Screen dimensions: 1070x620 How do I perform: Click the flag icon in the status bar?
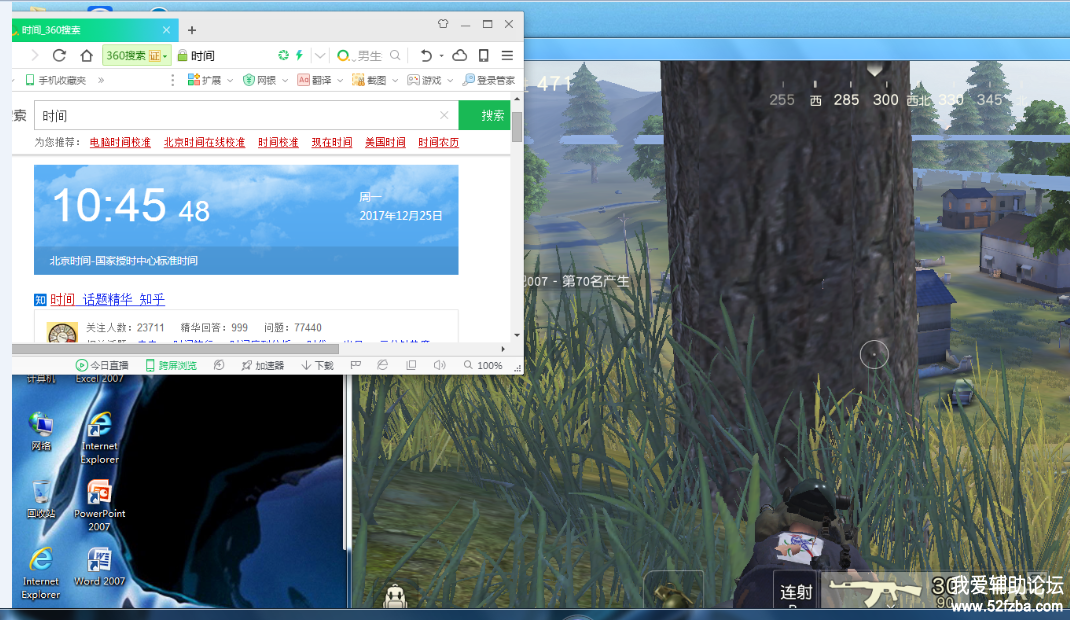(356, 365)
